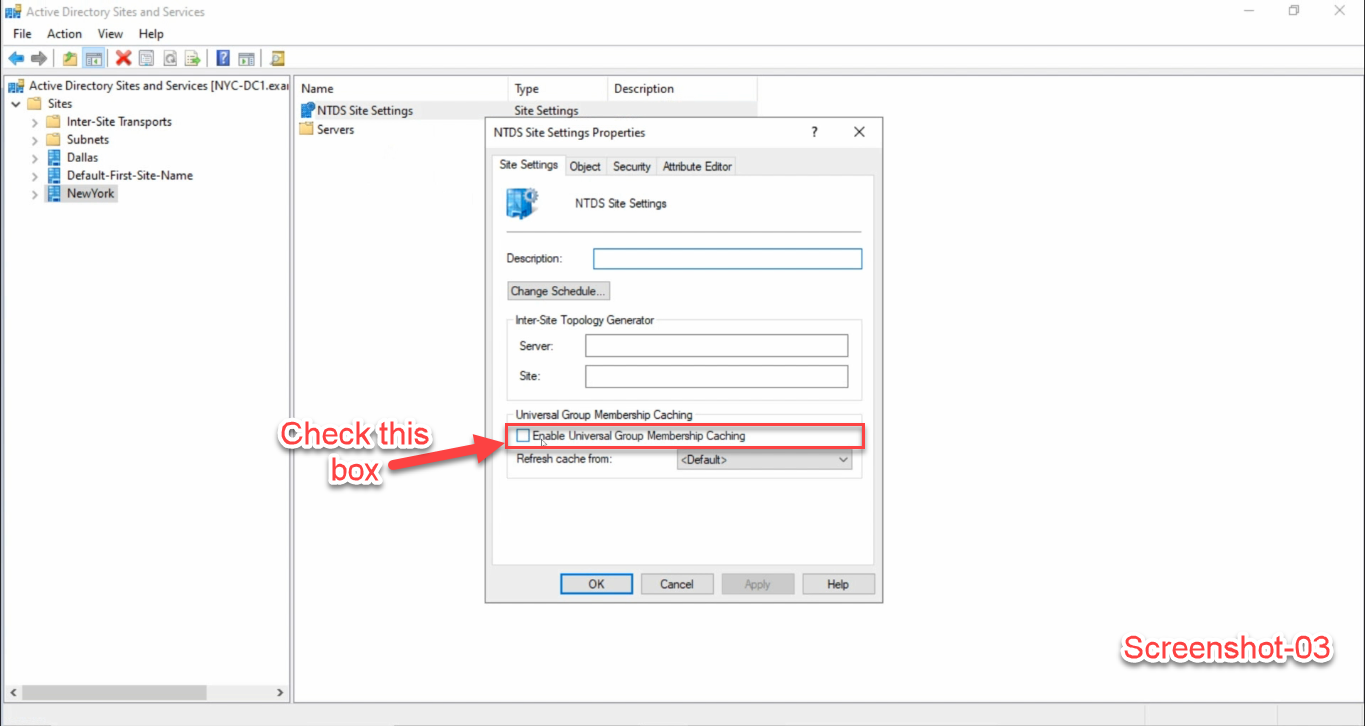Click the Default-First-Site-Name site icon

tap(54, 175)
